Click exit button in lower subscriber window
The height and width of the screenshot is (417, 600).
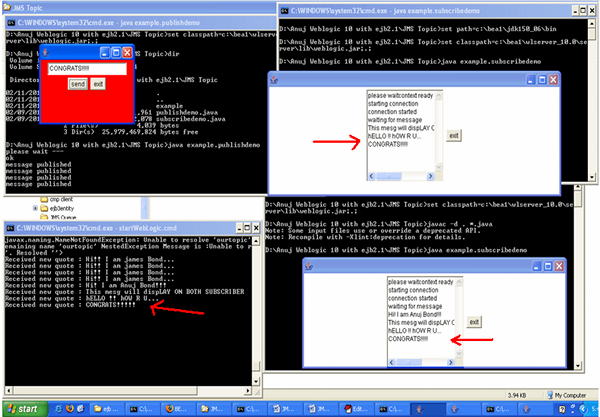pyautogui.click(x=474, y=321)
